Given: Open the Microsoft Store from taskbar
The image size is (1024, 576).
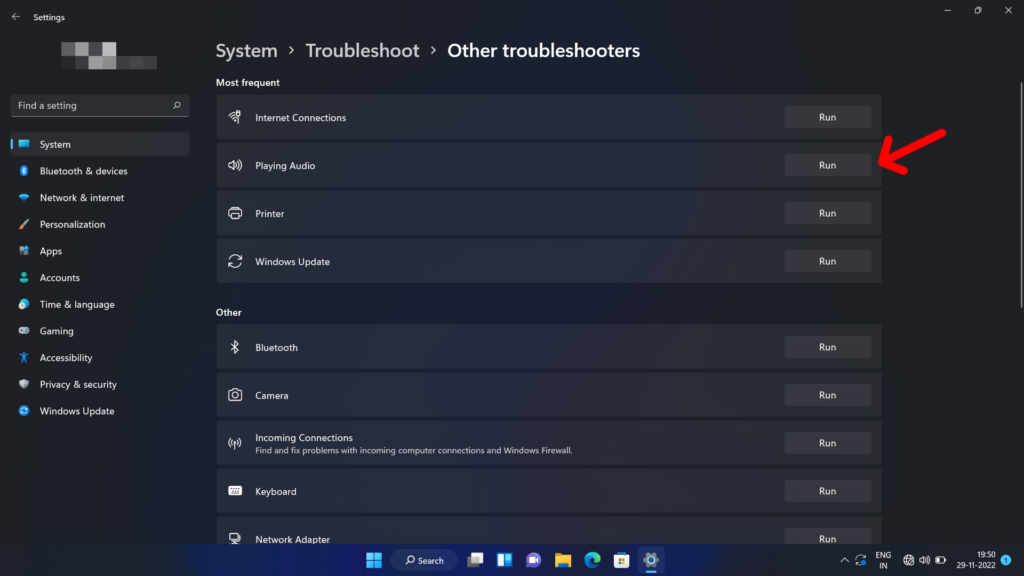Looking at the screenshot, I should tap(622, 560).
